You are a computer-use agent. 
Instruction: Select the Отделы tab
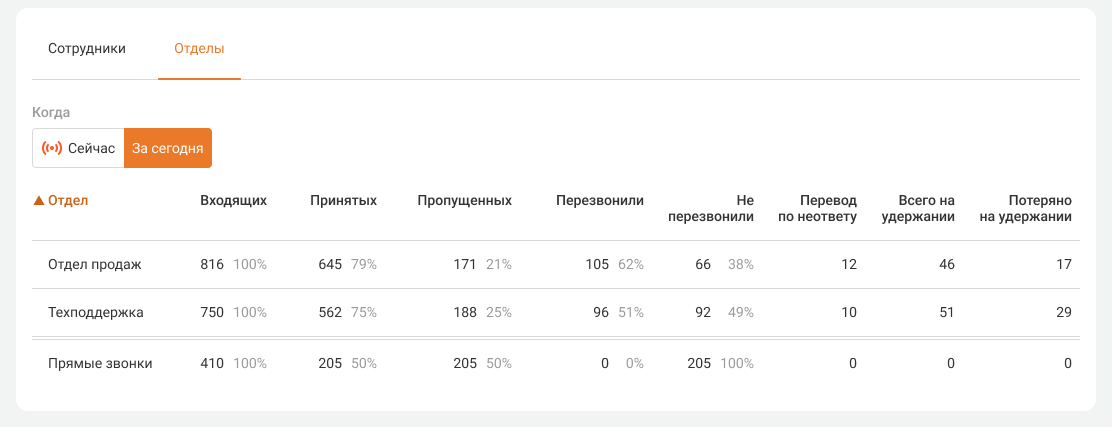(199, 48)
